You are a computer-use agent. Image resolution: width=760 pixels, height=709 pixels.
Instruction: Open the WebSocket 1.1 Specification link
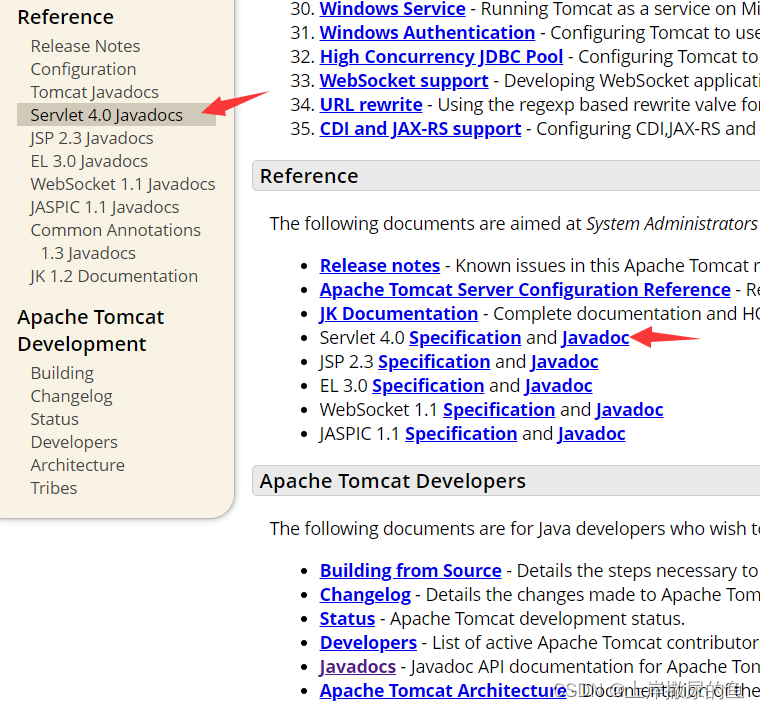[499, 410]
